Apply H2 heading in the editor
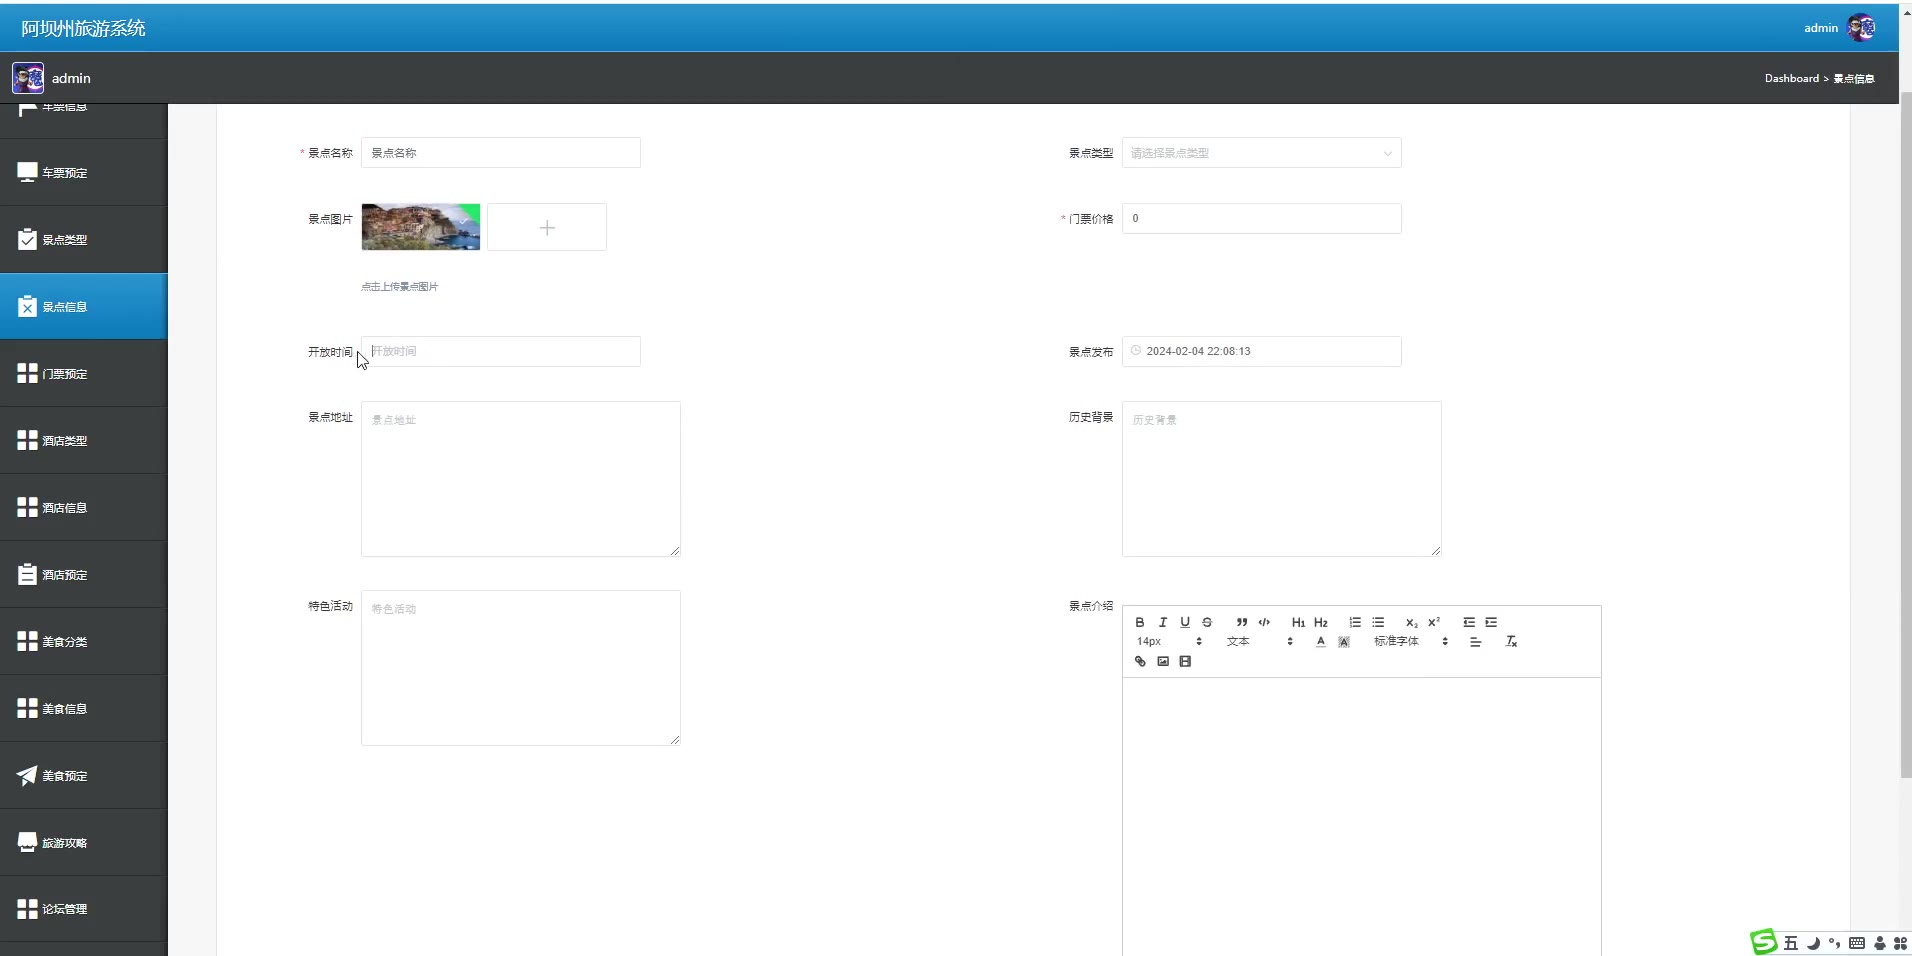Screen dimensions: 1912x956 [x=1321, y=622]
